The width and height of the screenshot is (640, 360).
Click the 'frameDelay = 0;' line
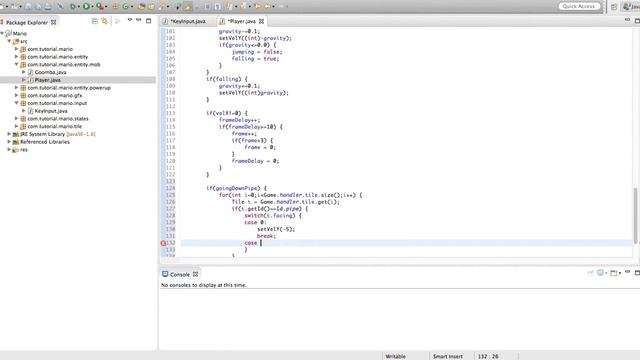[x=255, y=161]
